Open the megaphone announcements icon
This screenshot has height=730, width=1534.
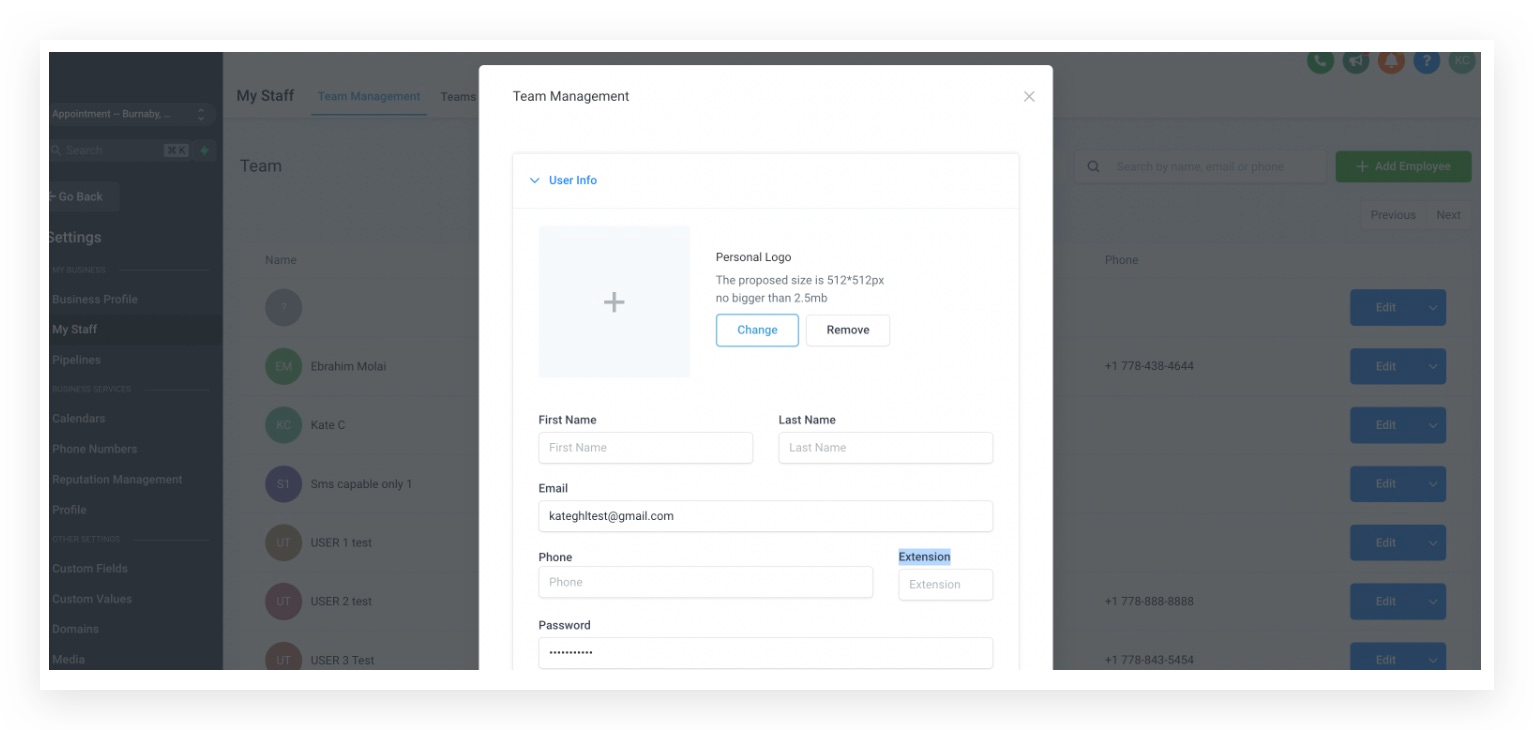pos(1355,62)
